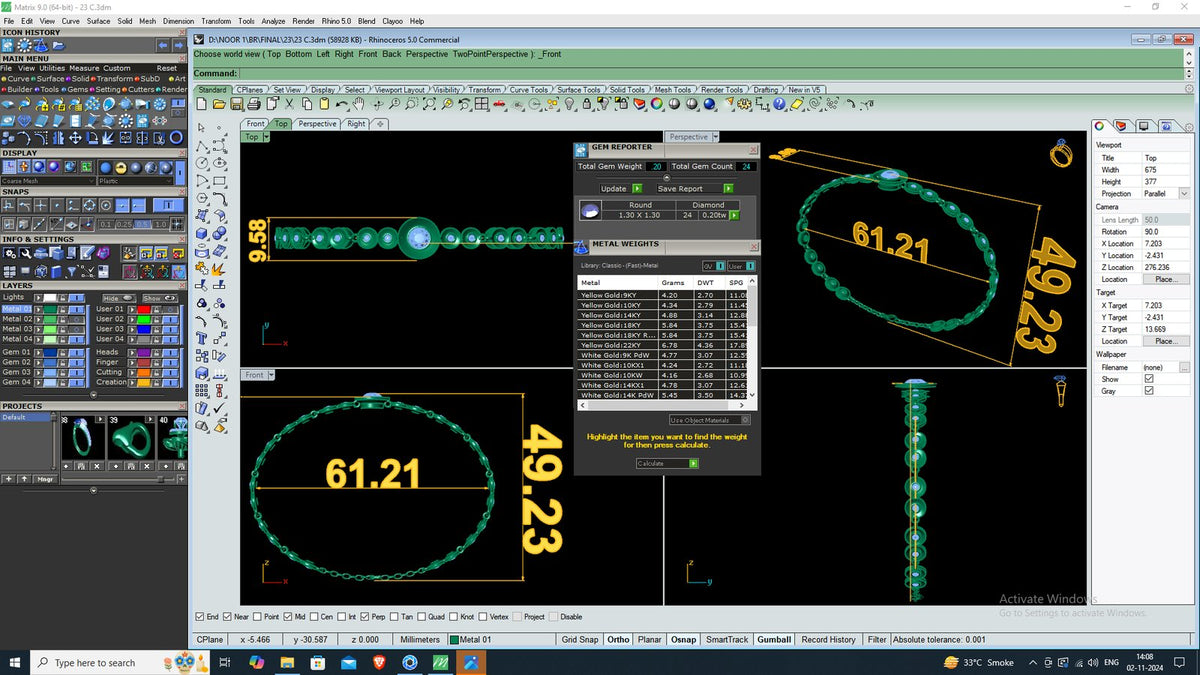Screen dimensions: 1200x675
Task: Open the Analyze menu
Action: 273,20
